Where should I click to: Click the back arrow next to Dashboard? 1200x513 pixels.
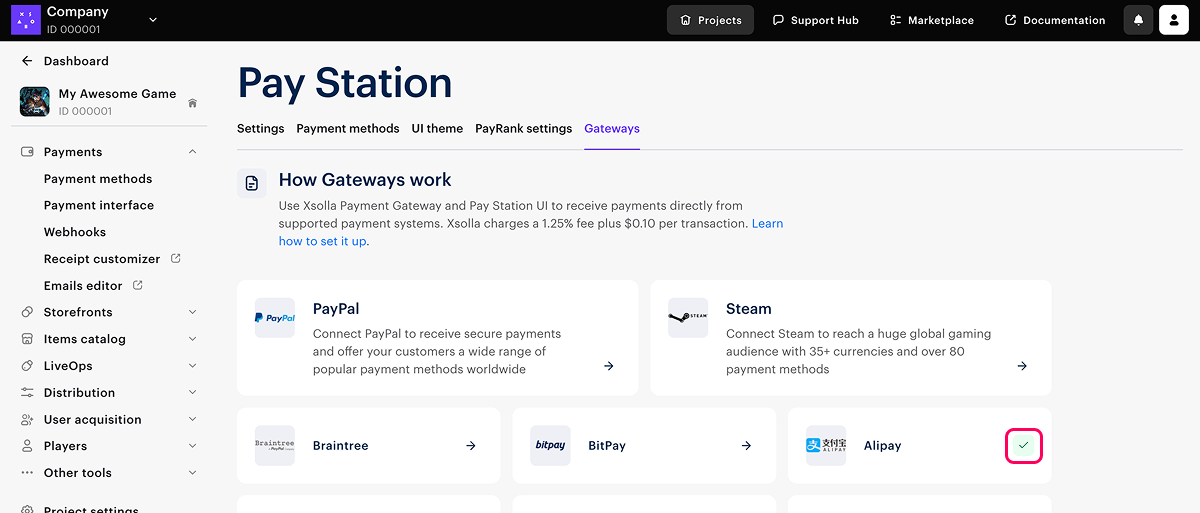[27, 61]
